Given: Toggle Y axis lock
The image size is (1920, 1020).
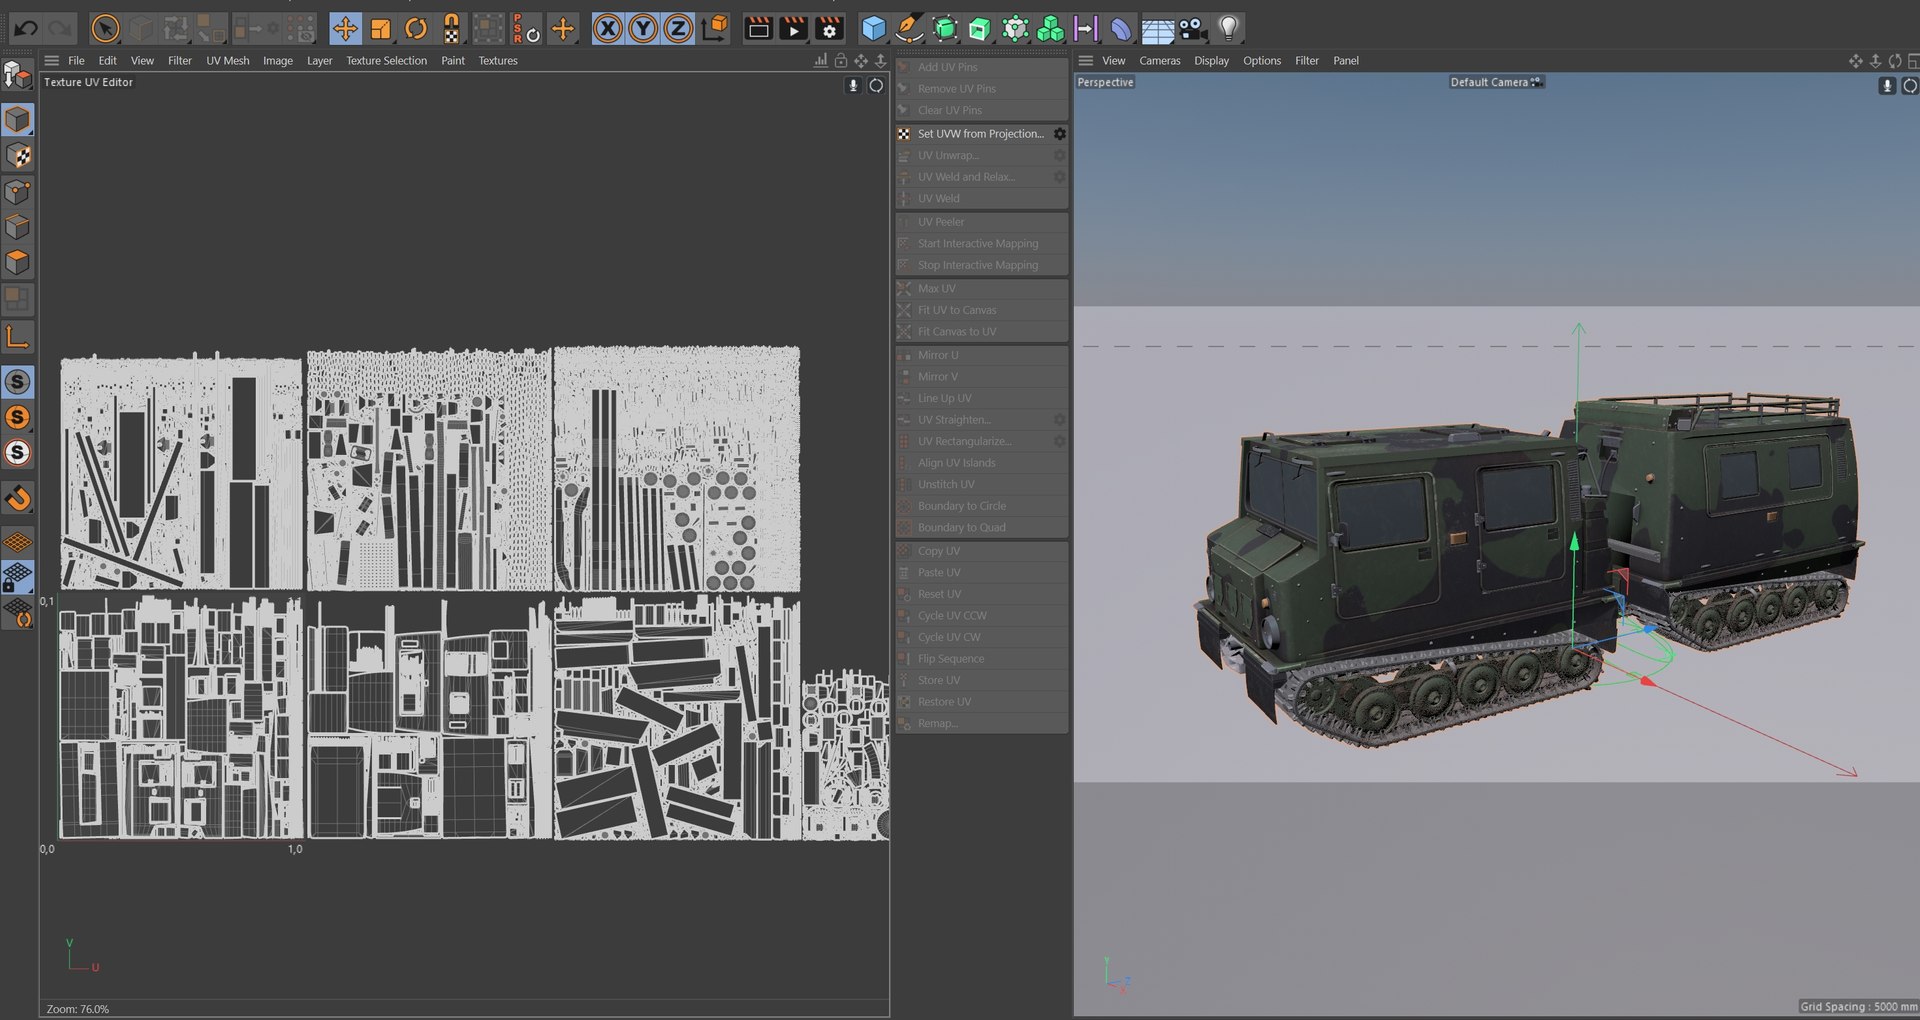Looking at the screenshot, I should click(x=643, y=29).
